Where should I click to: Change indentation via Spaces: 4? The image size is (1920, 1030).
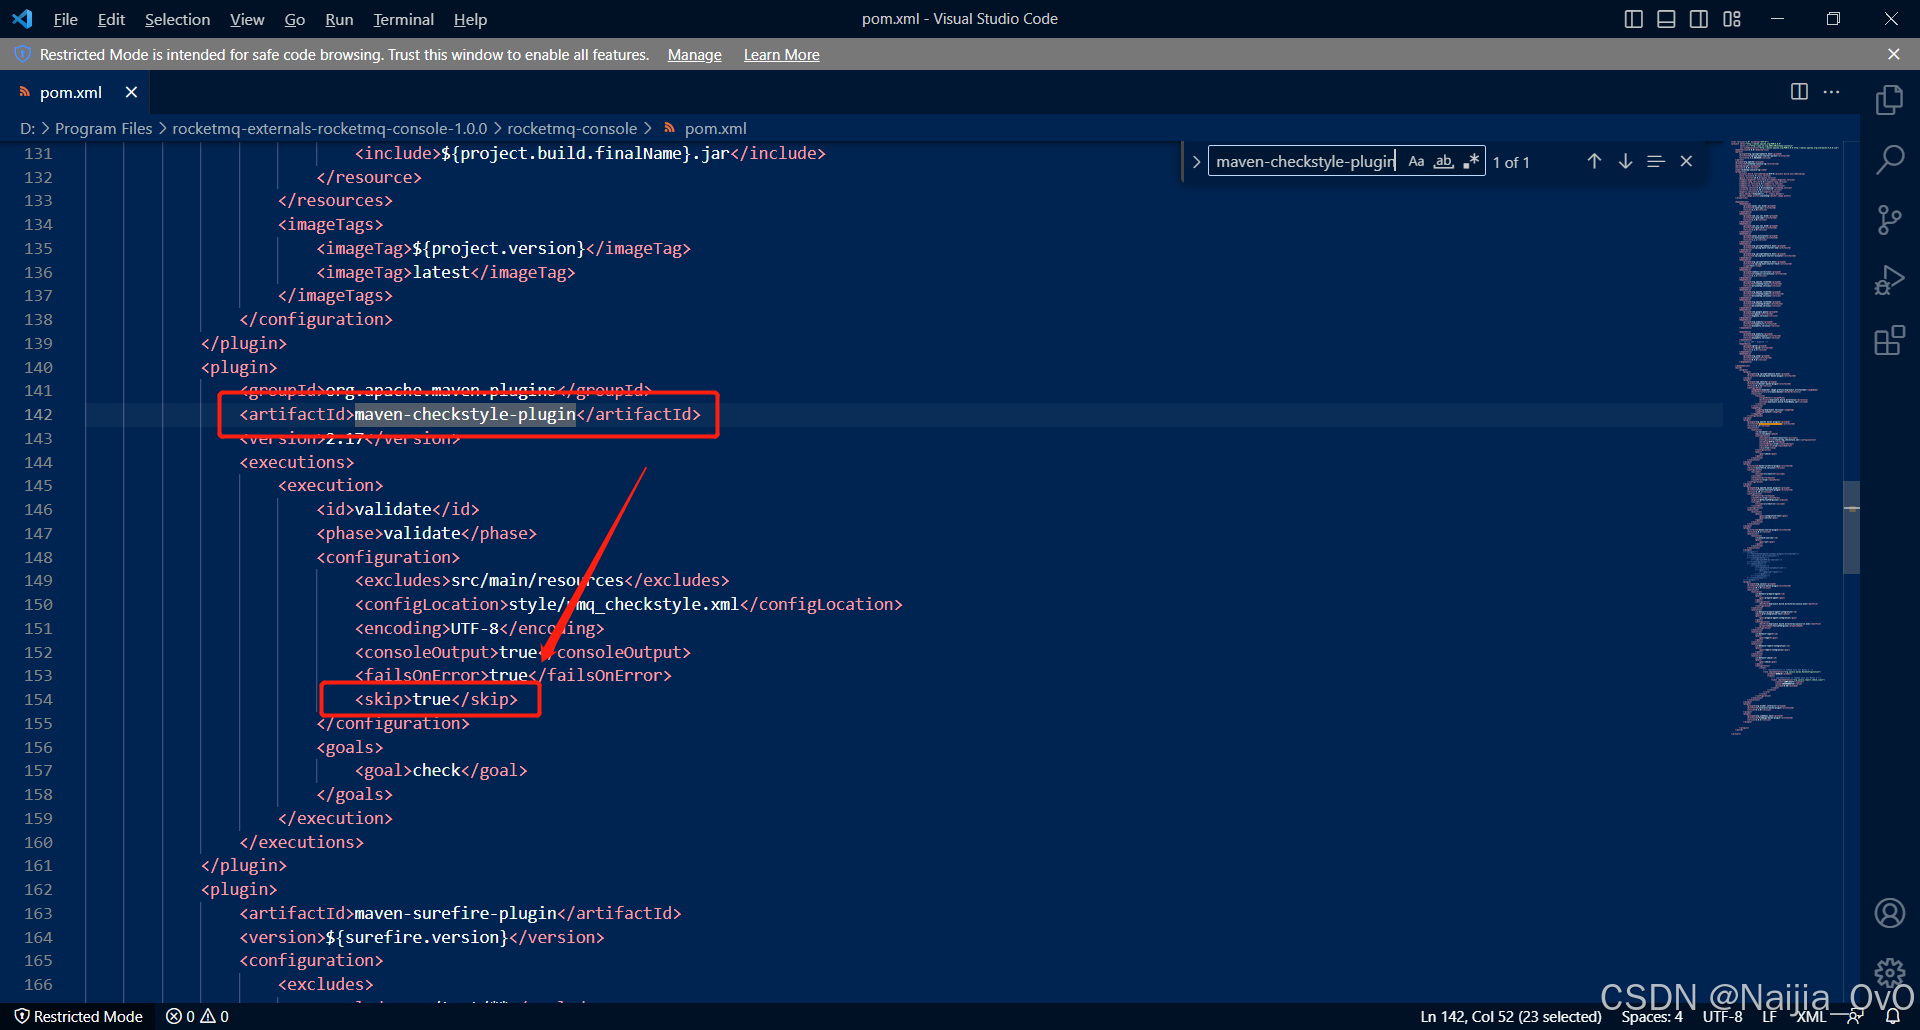(x=1651, y=1016)
